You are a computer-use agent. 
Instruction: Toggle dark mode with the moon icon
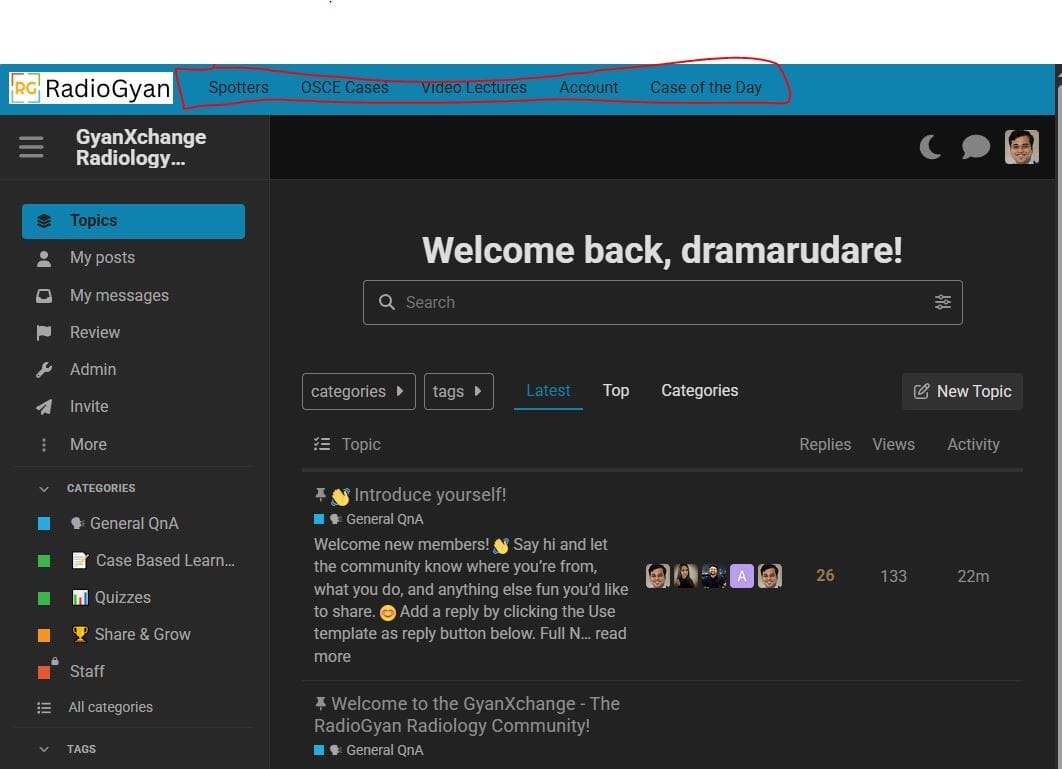[930, 148]
